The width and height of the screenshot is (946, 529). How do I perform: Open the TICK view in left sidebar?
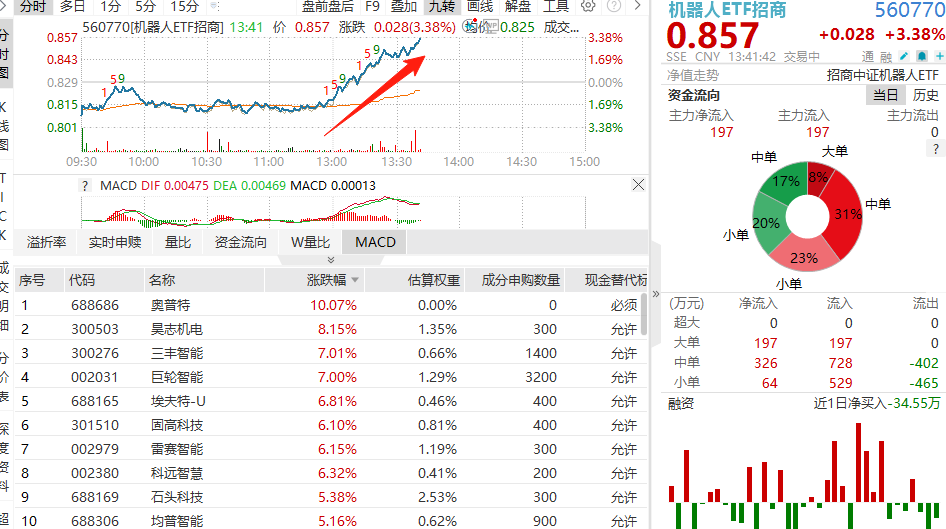[x=4, y=206]
